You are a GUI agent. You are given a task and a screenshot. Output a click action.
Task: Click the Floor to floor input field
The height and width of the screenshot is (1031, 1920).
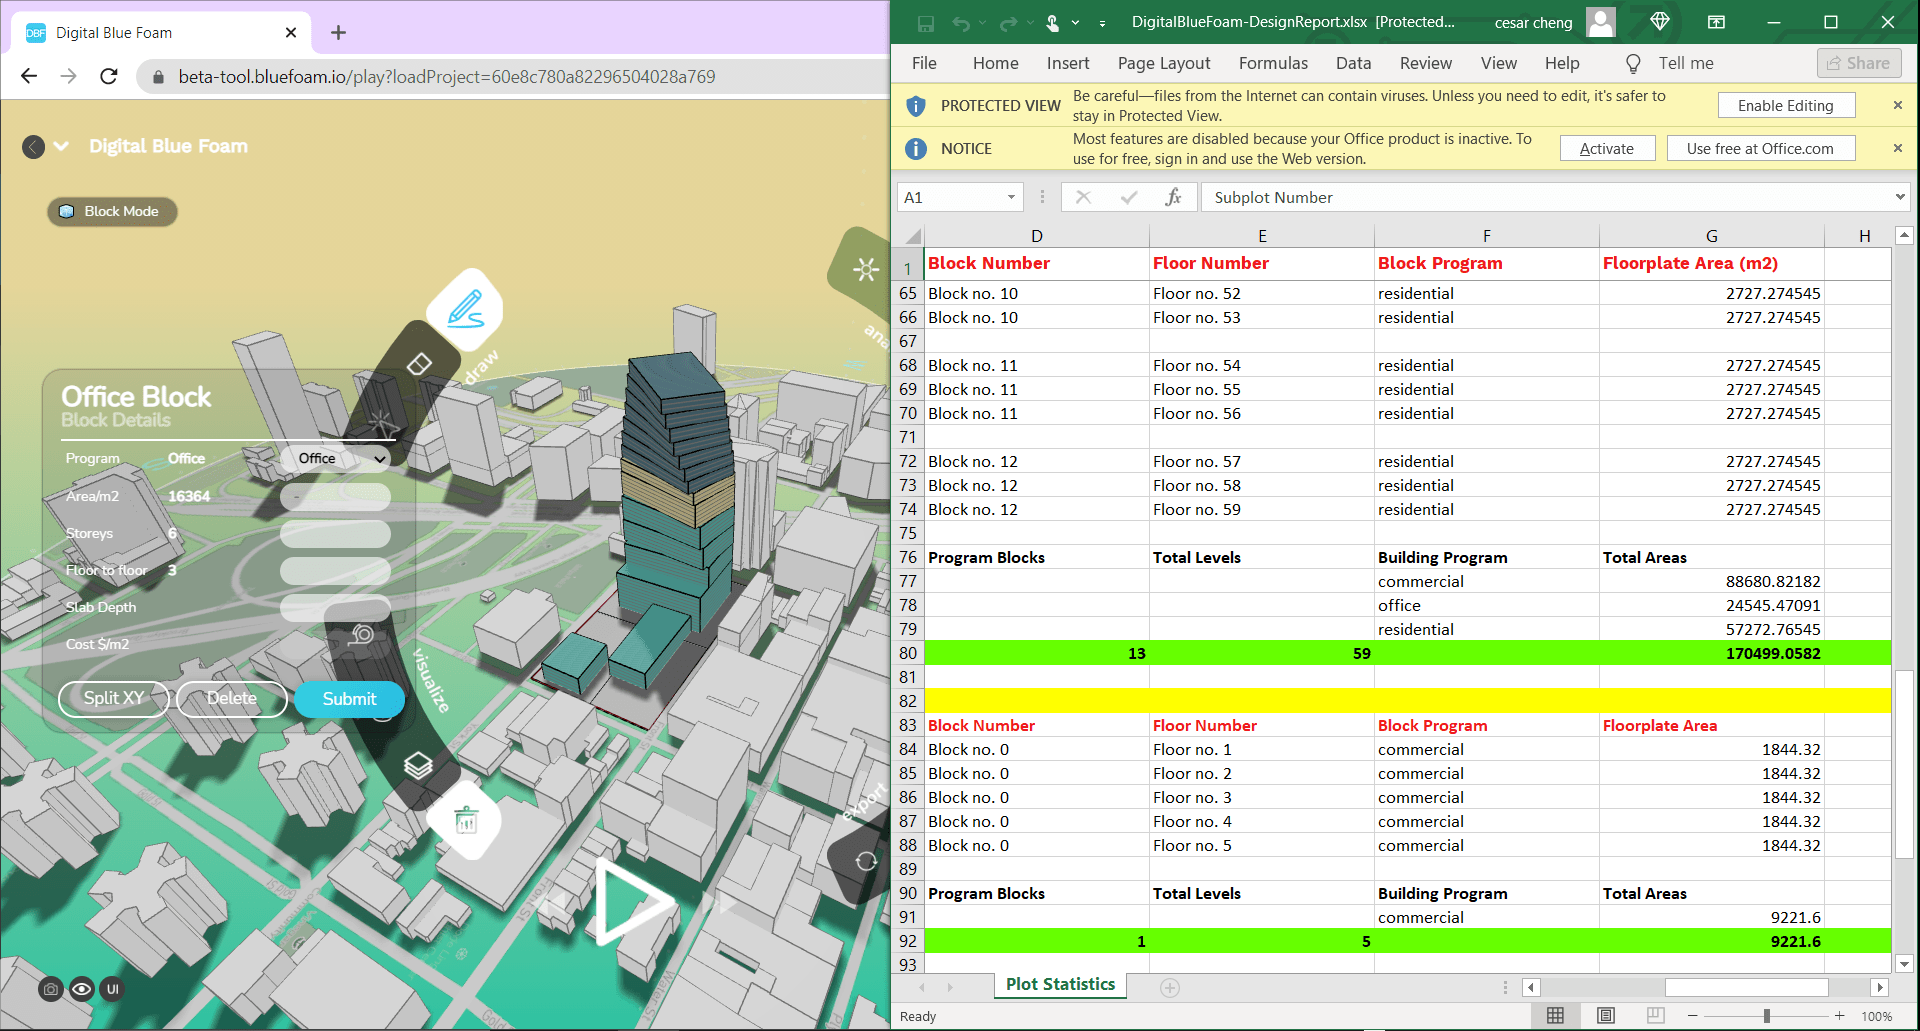[335, 570]
